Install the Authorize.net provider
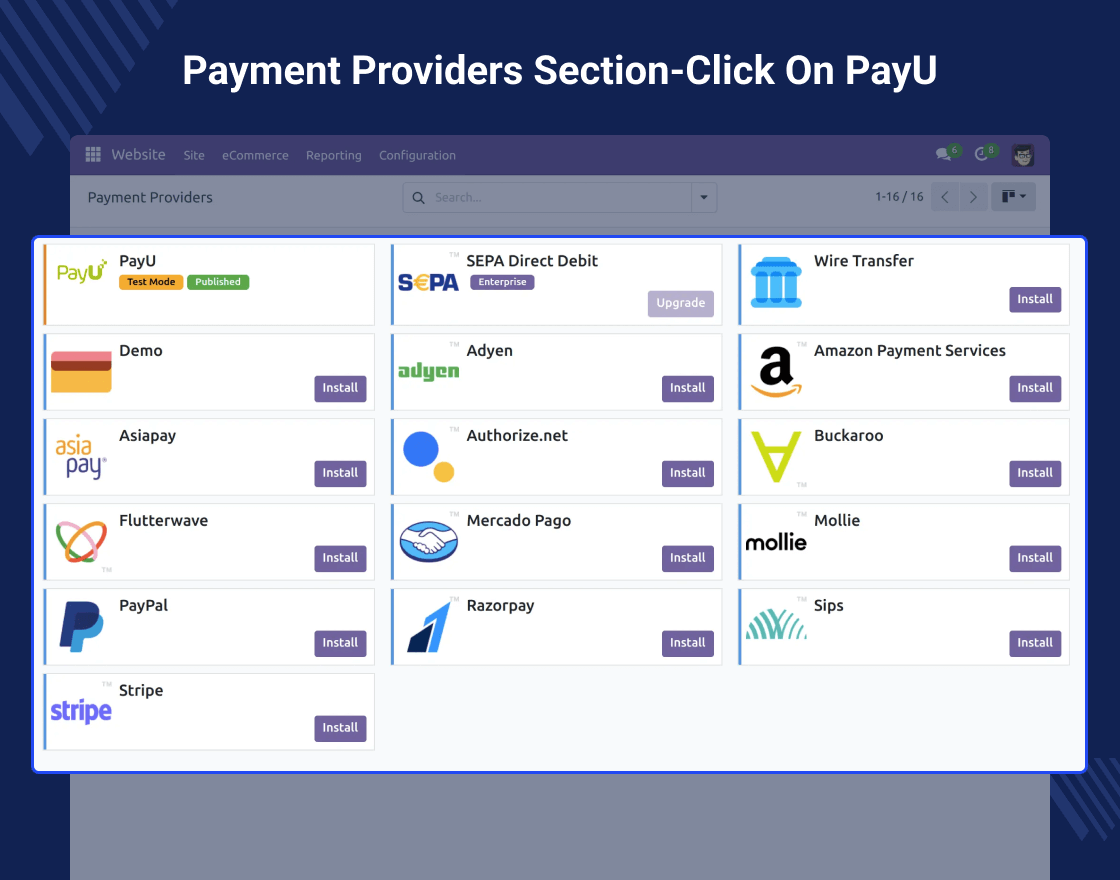This screenshot has width=1120, height=880. click(688, 473)
